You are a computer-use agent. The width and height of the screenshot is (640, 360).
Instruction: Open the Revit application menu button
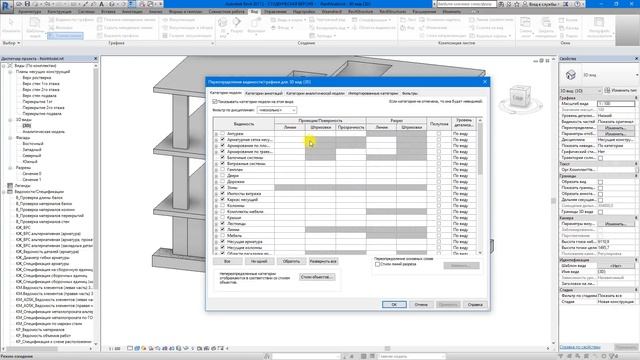coord(6,6)
